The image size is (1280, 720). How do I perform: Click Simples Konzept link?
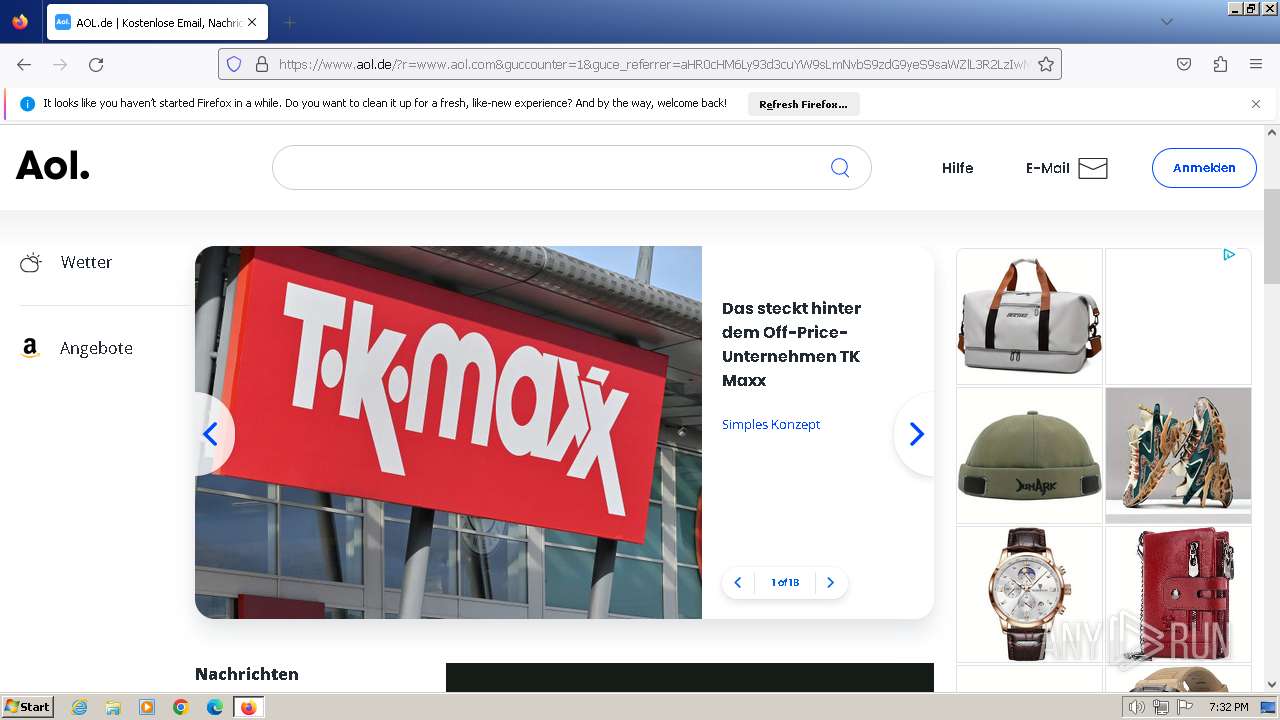coord(771,424)
